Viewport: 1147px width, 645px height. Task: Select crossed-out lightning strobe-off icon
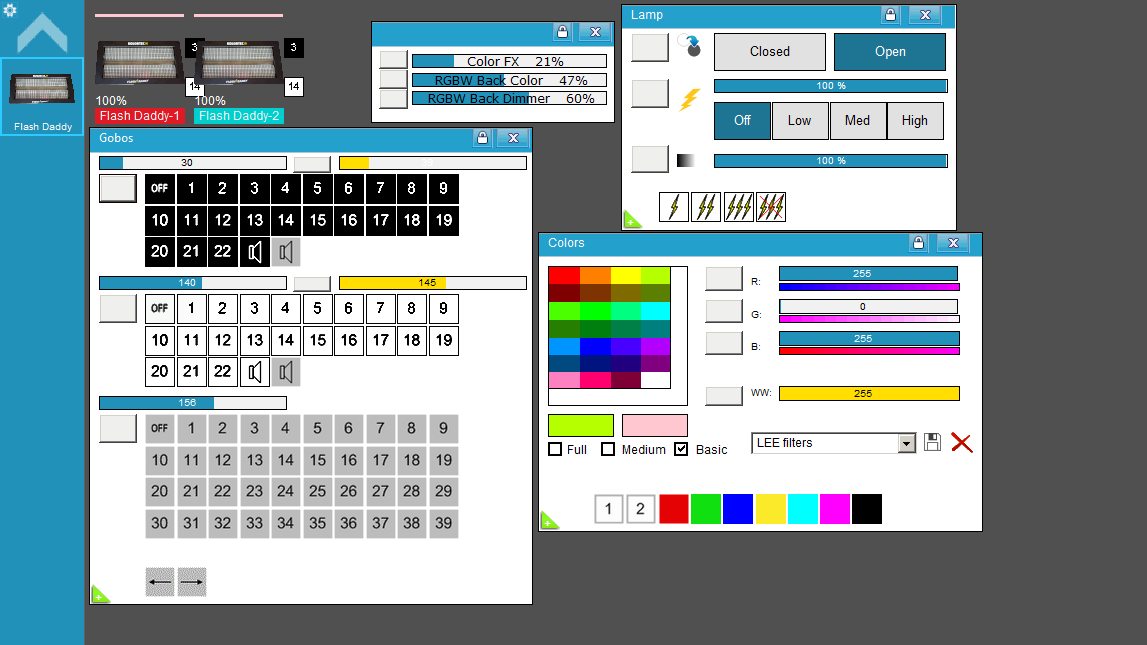point(770,207)
